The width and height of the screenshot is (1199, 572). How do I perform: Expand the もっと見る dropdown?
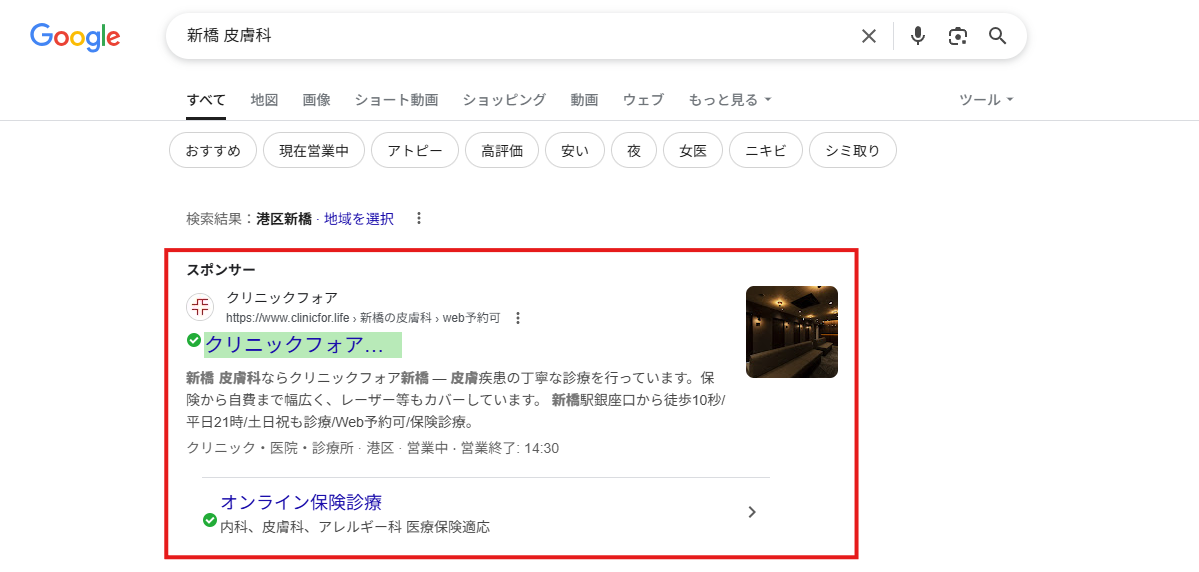pos(729,100)
